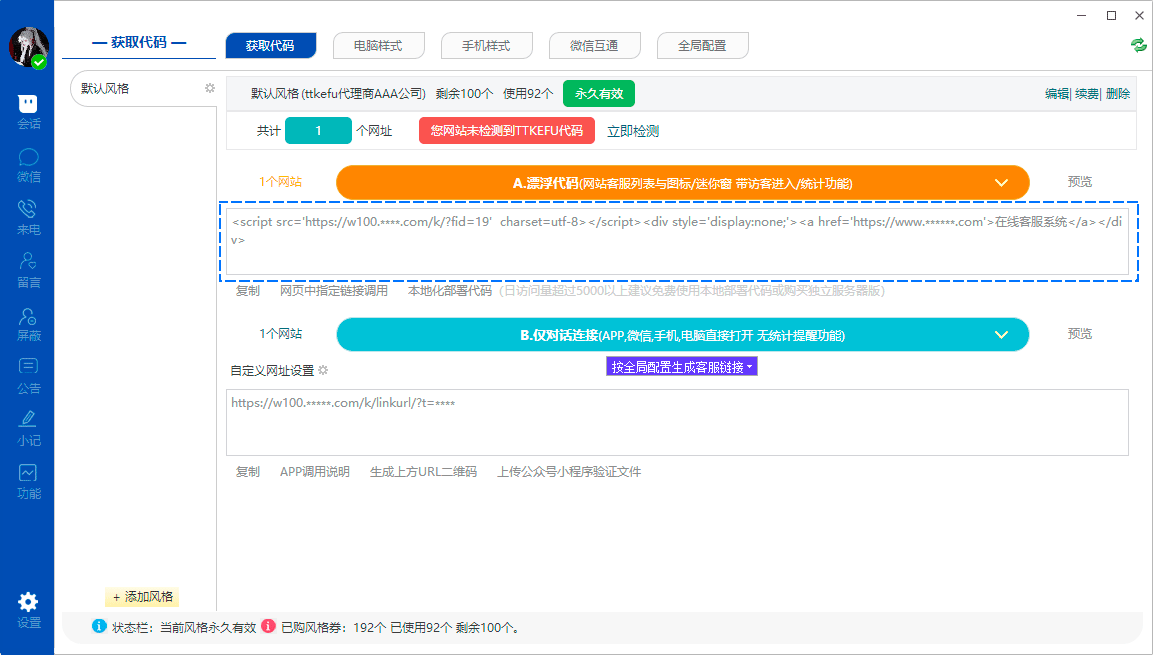Image resolution: width=1153 pixels, height=655 pixels.
Task: Open 设置 settings gear in sidebar
Action: 28,611
